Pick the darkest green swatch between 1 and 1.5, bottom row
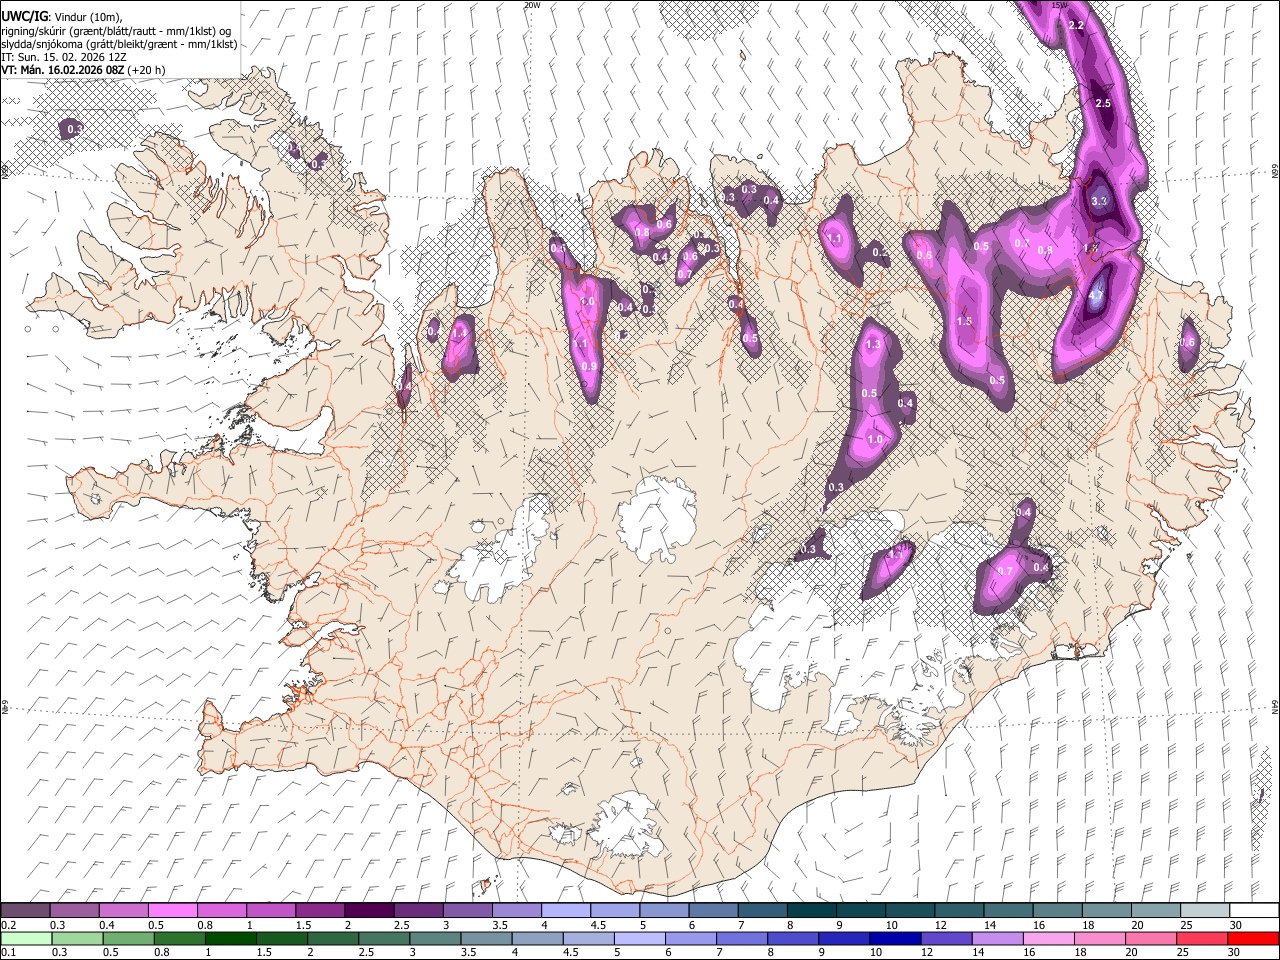This screenshot has width=1280, height=960. coord(231,938)
